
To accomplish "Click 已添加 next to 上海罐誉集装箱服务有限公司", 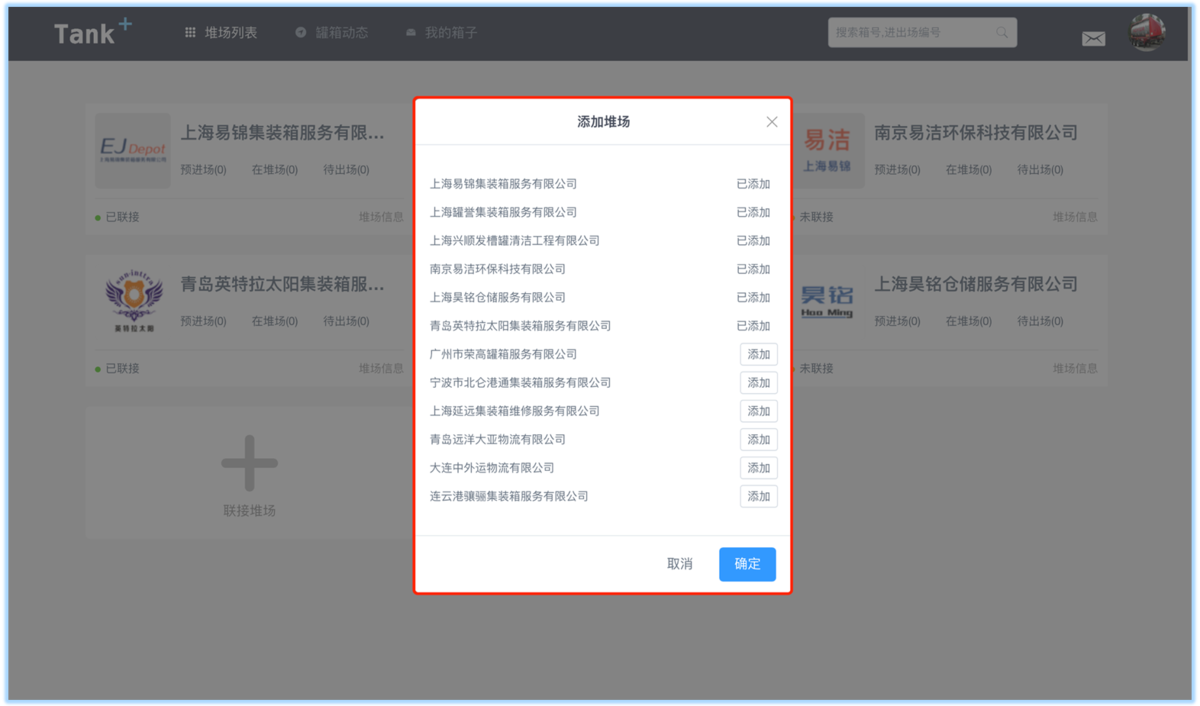I will click(754, 212).
